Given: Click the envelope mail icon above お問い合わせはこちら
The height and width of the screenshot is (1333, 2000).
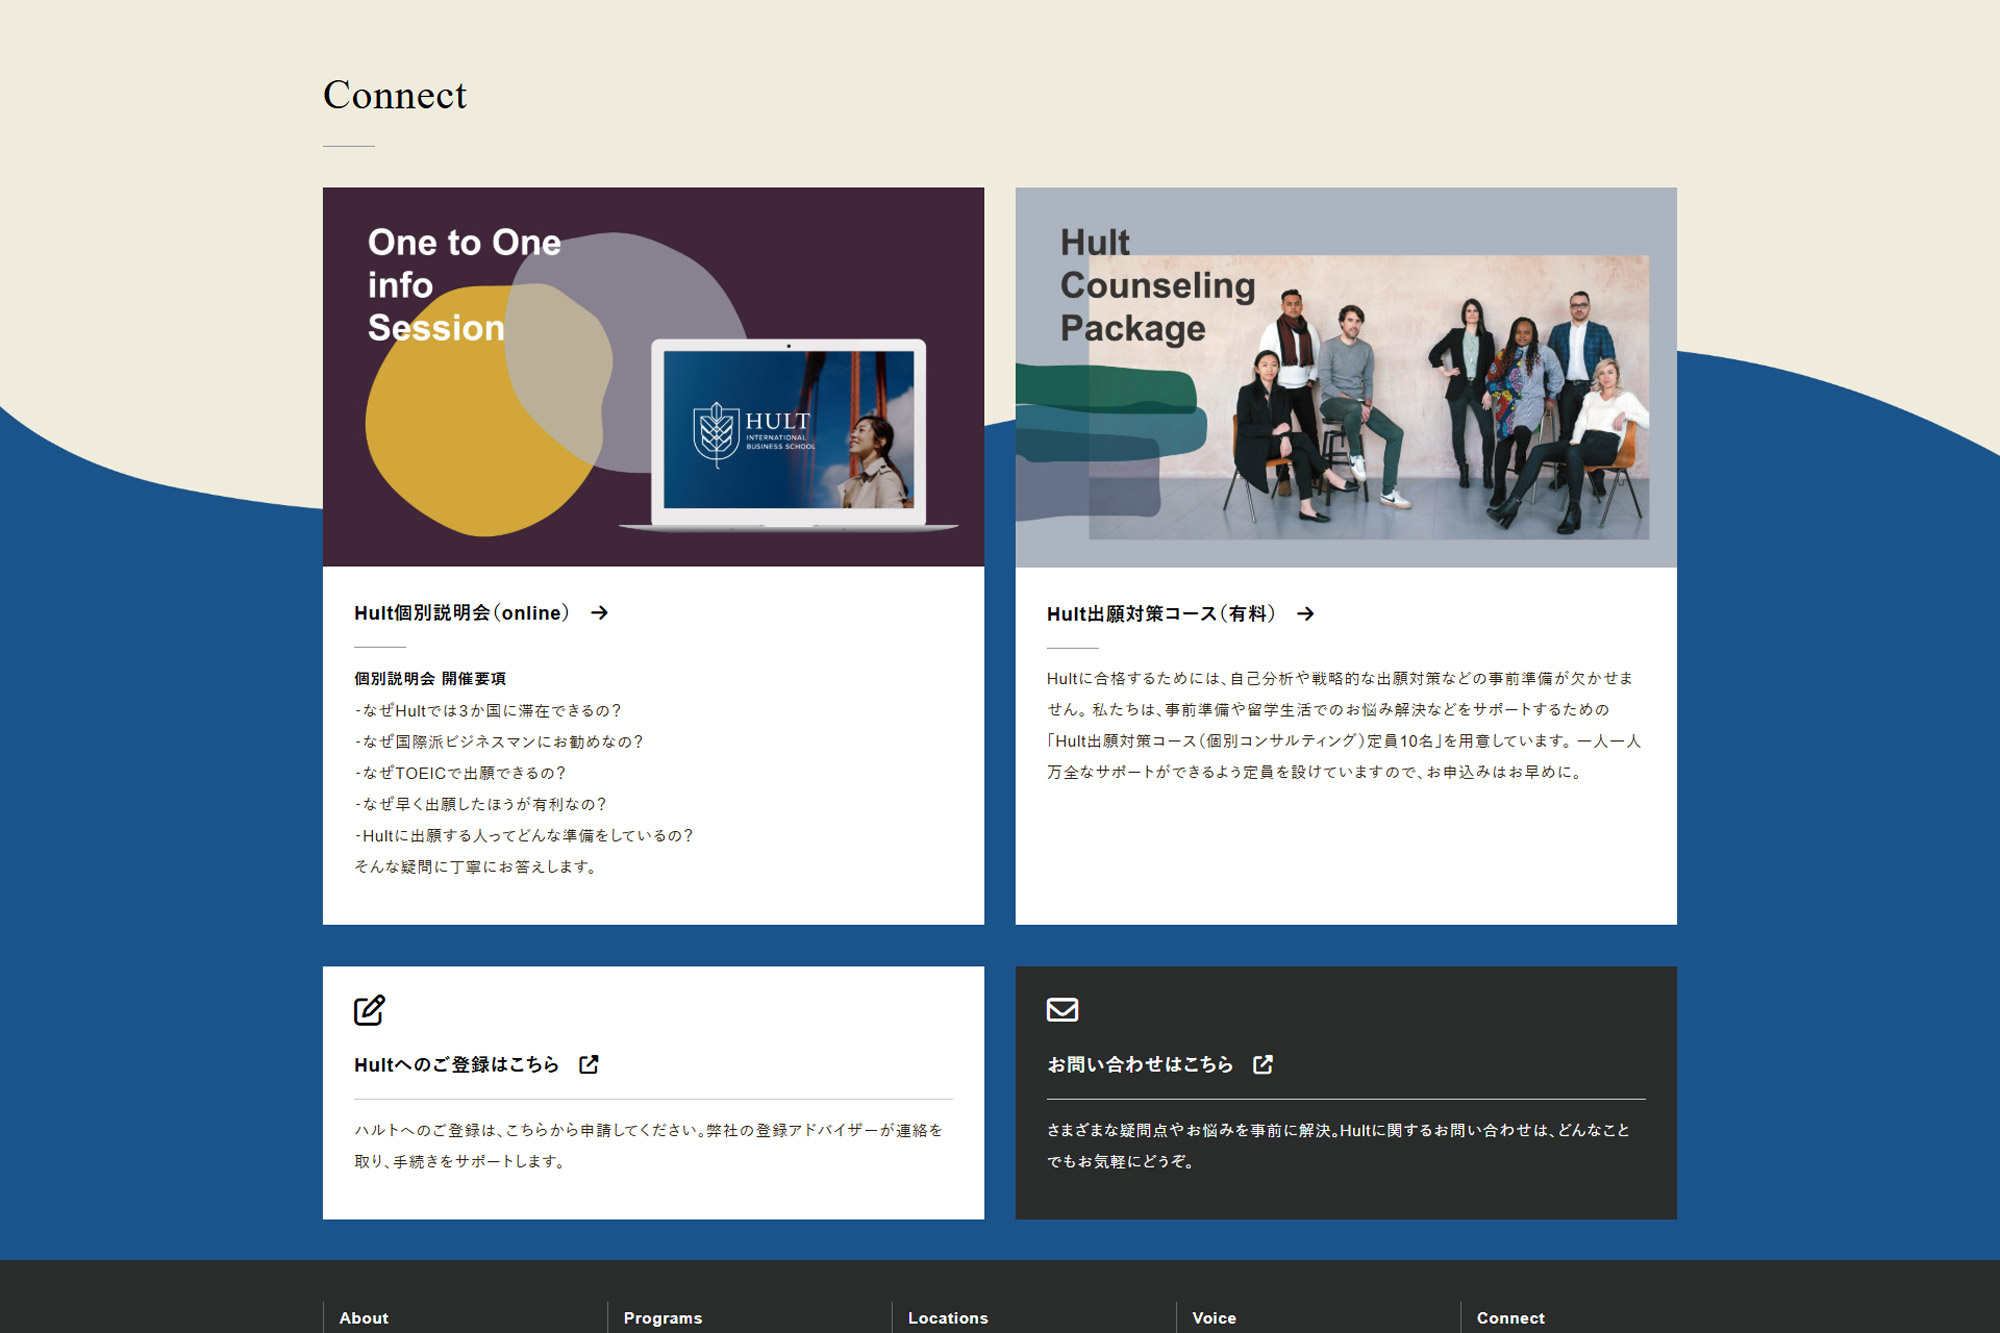Looking at the screenshot, I should [1062, 1010].
